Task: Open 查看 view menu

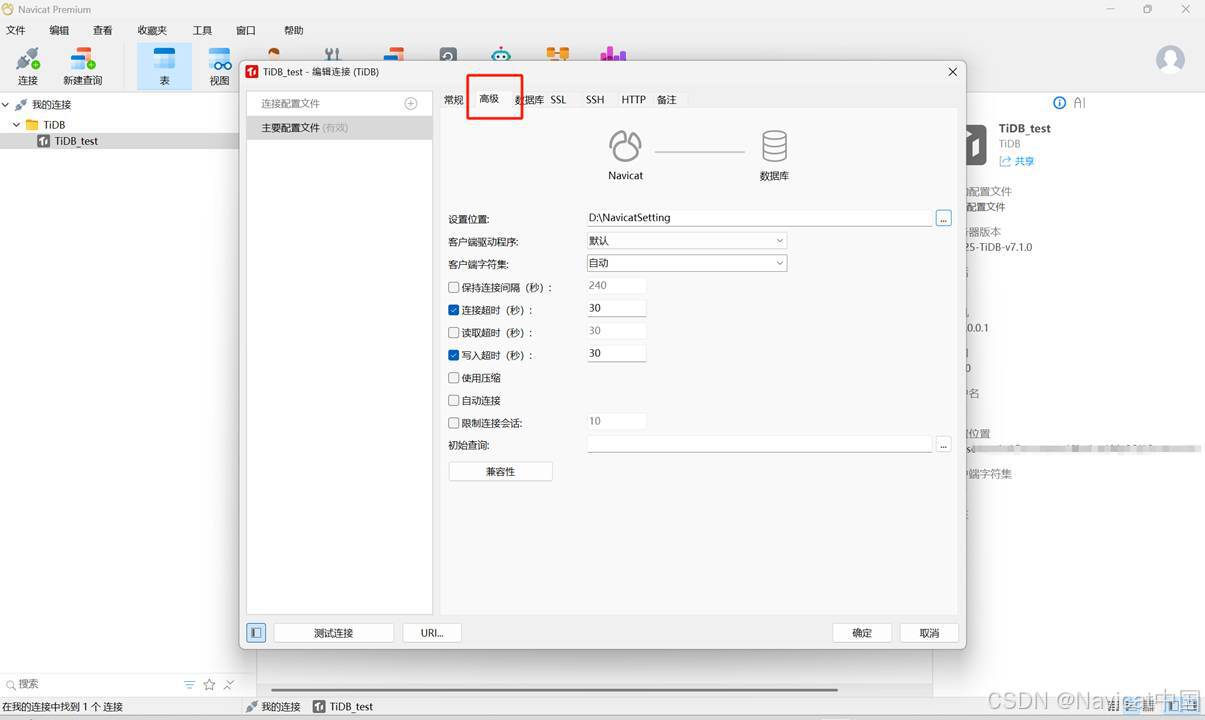Action: (x=102, y=31)
